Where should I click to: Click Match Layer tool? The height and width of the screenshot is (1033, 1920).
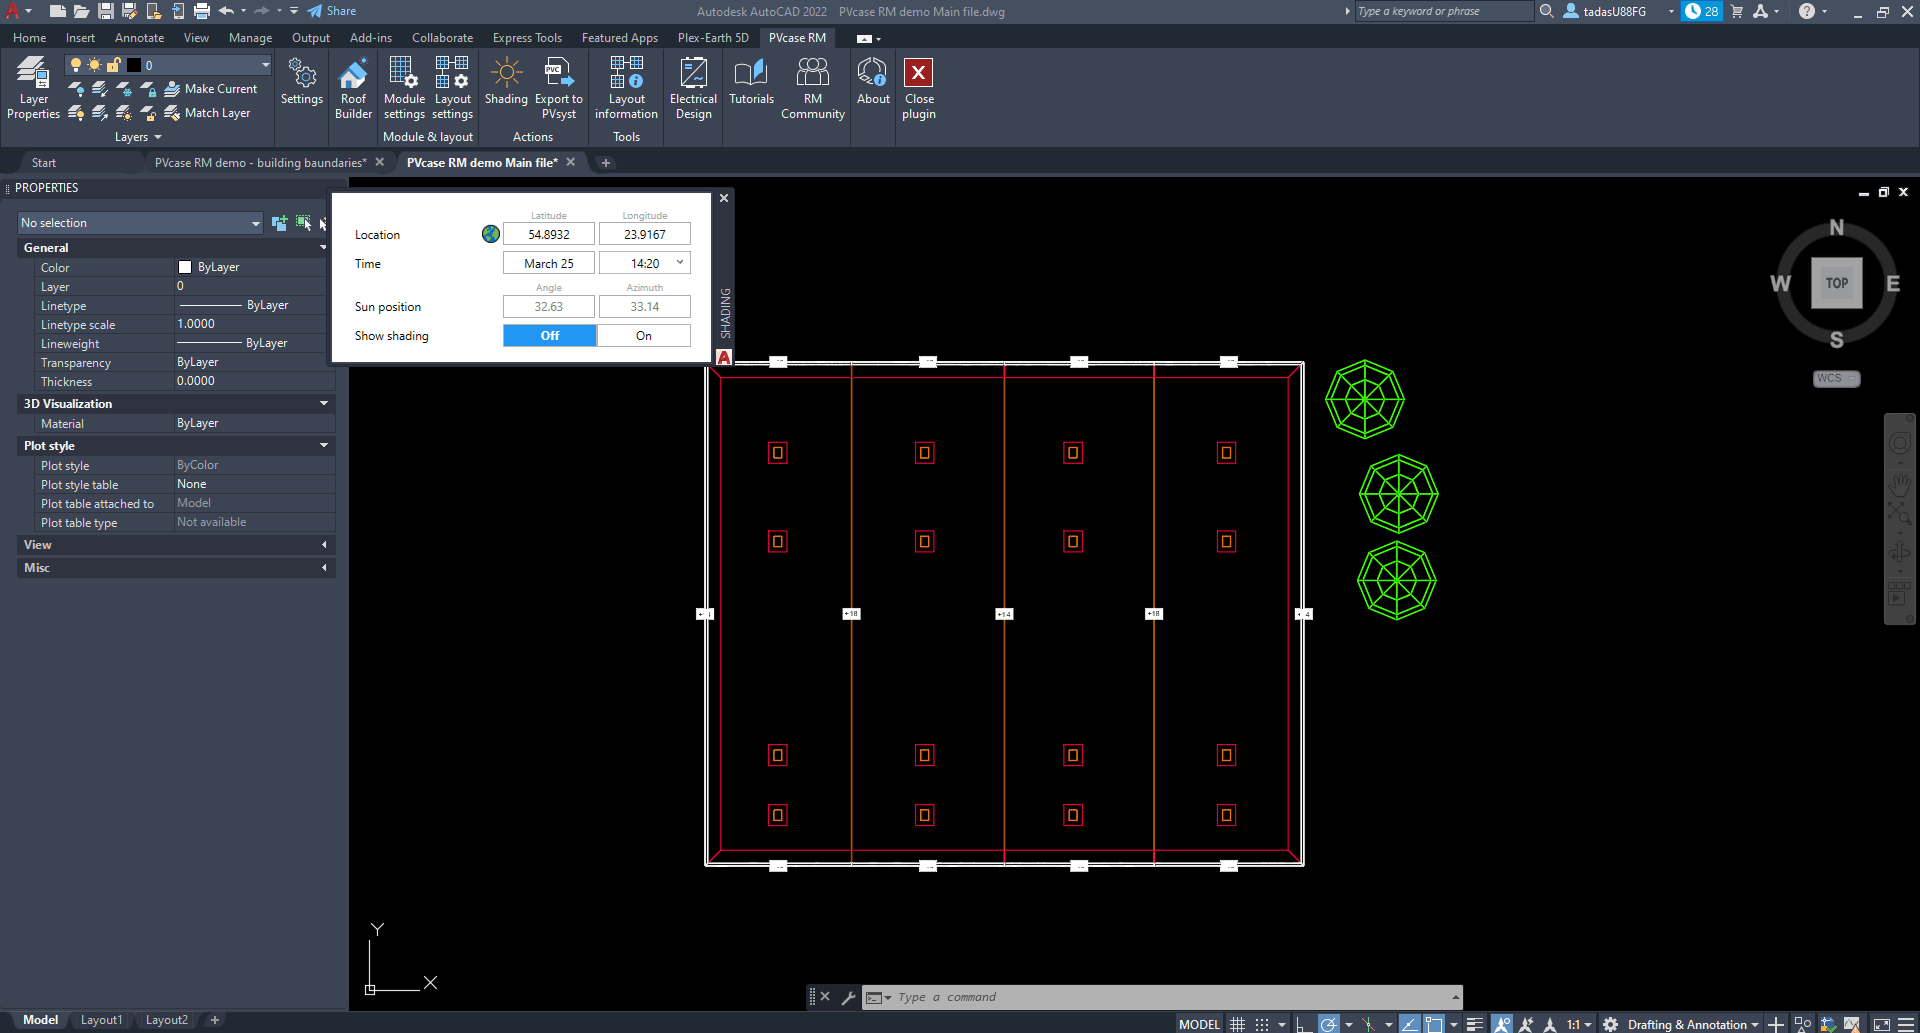(x=208, y=113)
